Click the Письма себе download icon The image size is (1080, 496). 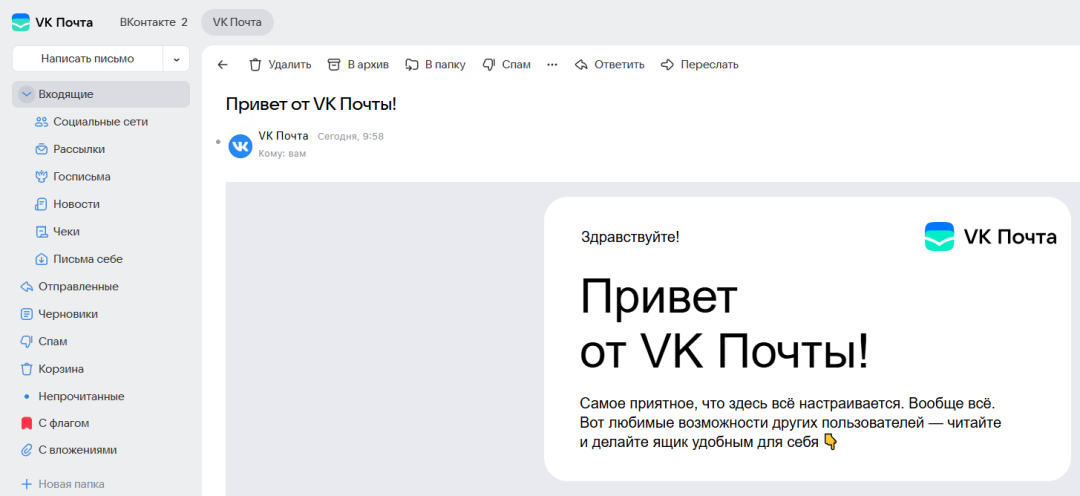point(41,260)
